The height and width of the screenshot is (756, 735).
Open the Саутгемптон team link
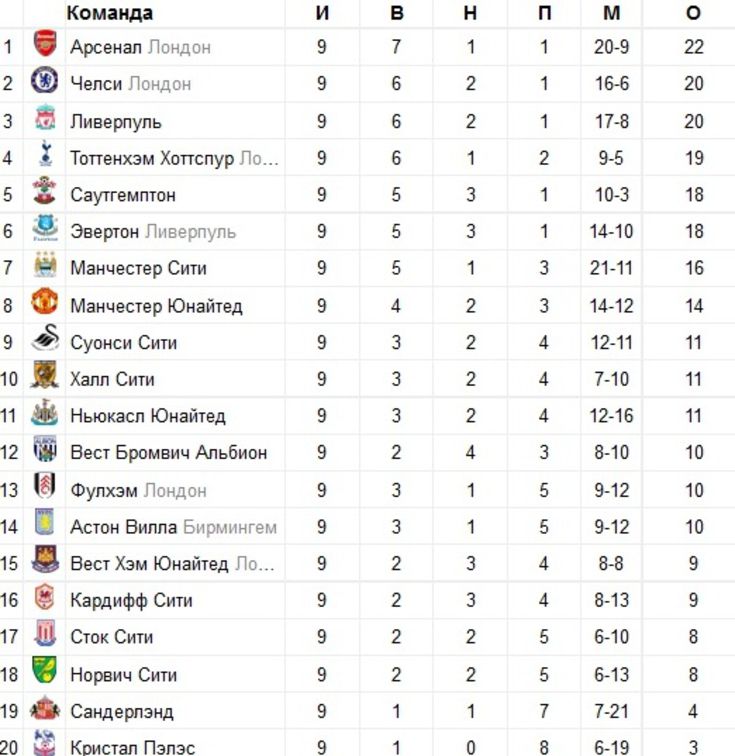coord(122,195)
